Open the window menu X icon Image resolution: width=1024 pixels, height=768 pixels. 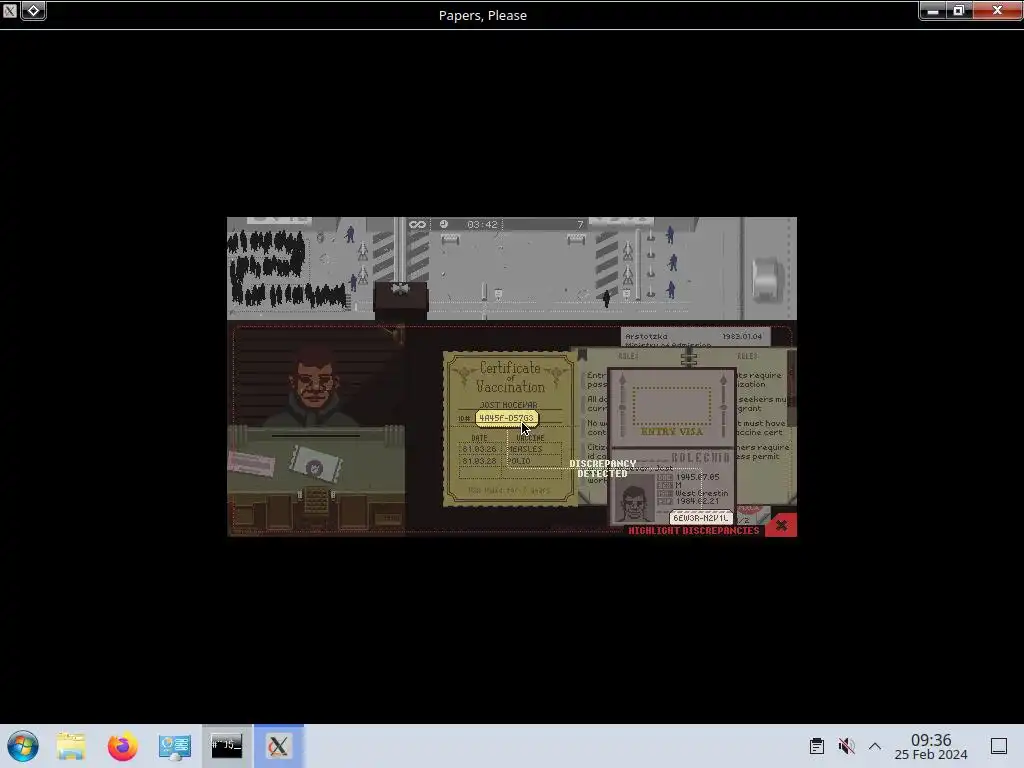(10, 10)
